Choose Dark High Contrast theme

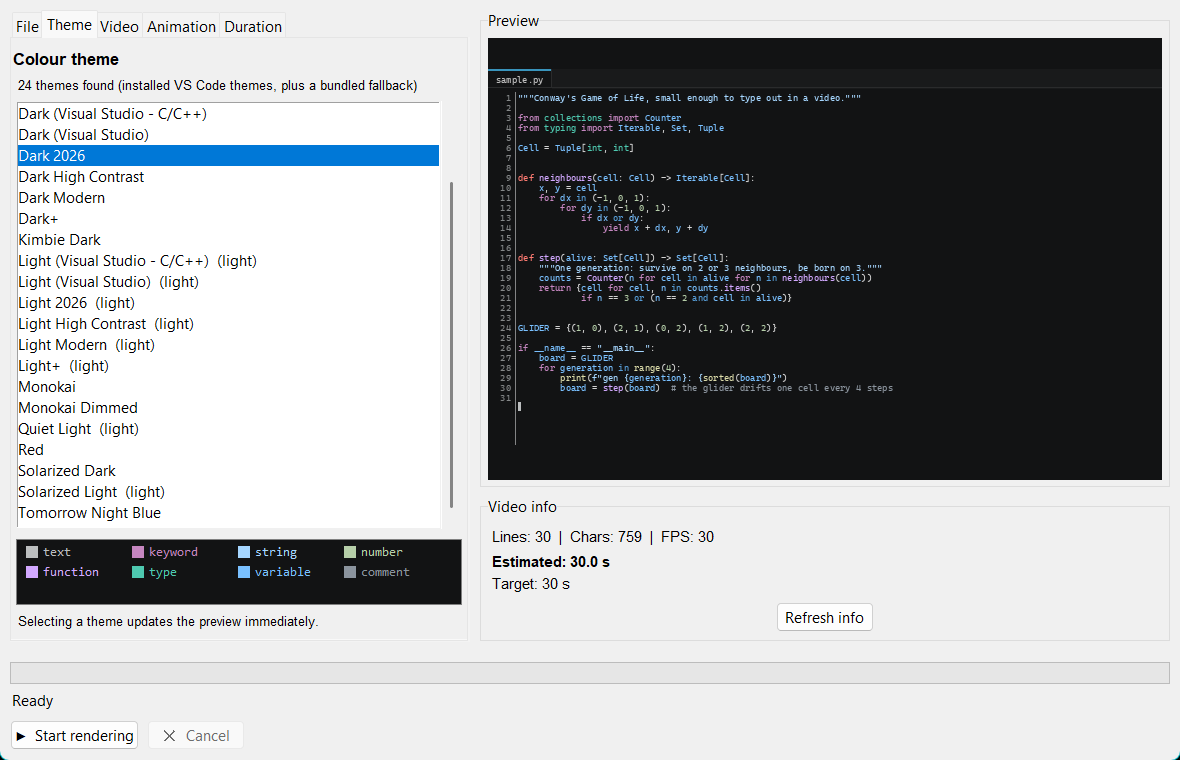click(228, 177)
